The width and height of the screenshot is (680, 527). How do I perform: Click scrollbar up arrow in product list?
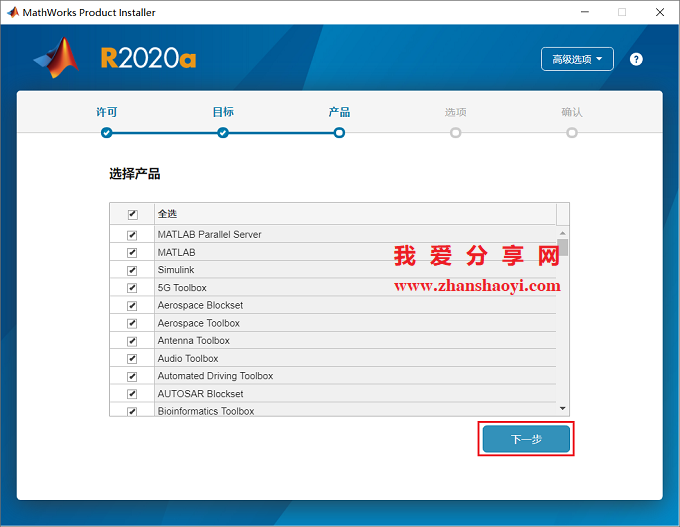[x=562, y=233]
